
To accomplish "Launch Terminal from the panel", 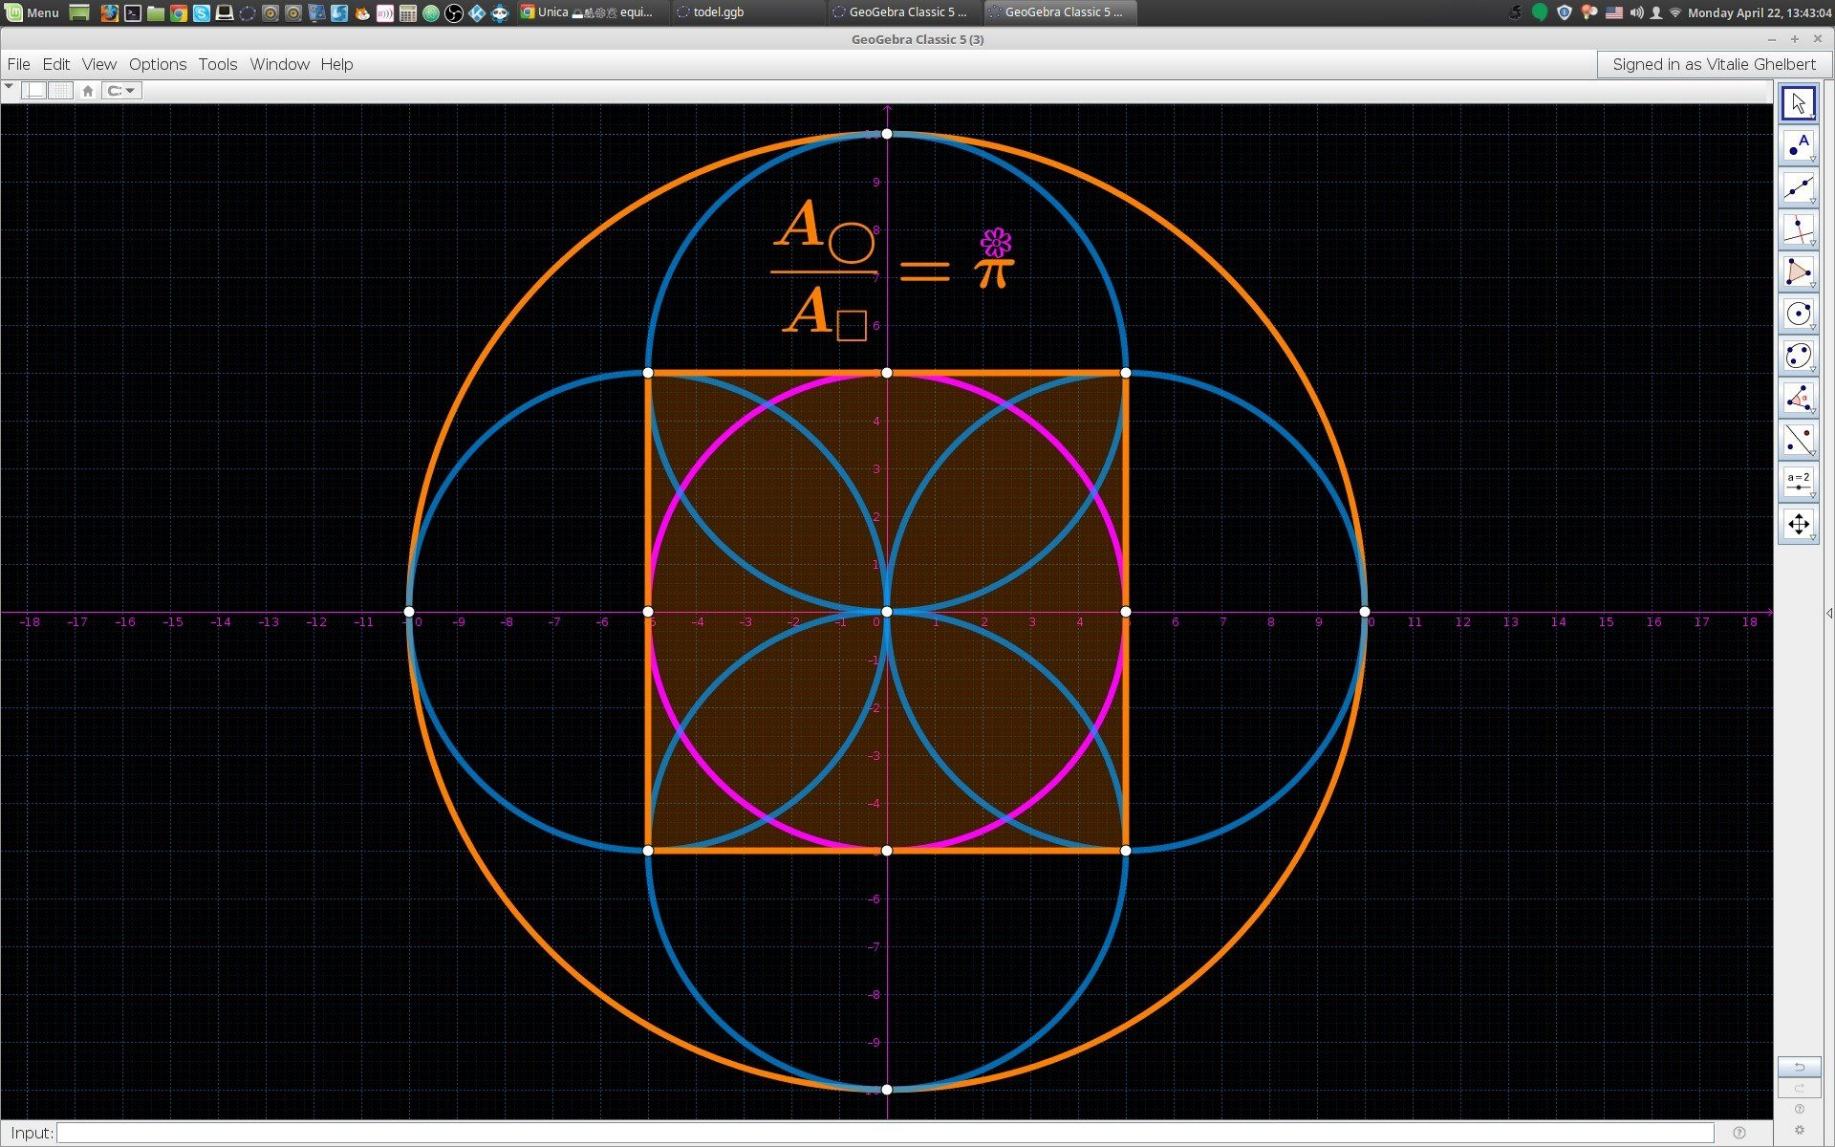I will pyautogui.click(x=132, y=13).
